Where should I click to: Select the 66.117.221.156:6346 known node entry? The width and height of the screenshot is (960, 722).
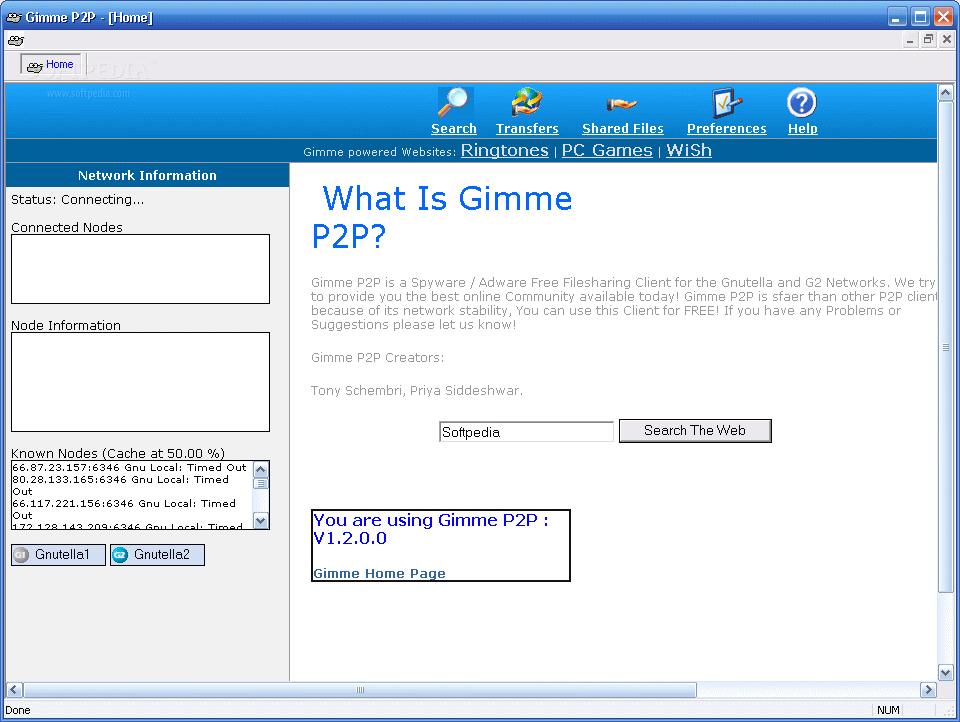[124, 509]
